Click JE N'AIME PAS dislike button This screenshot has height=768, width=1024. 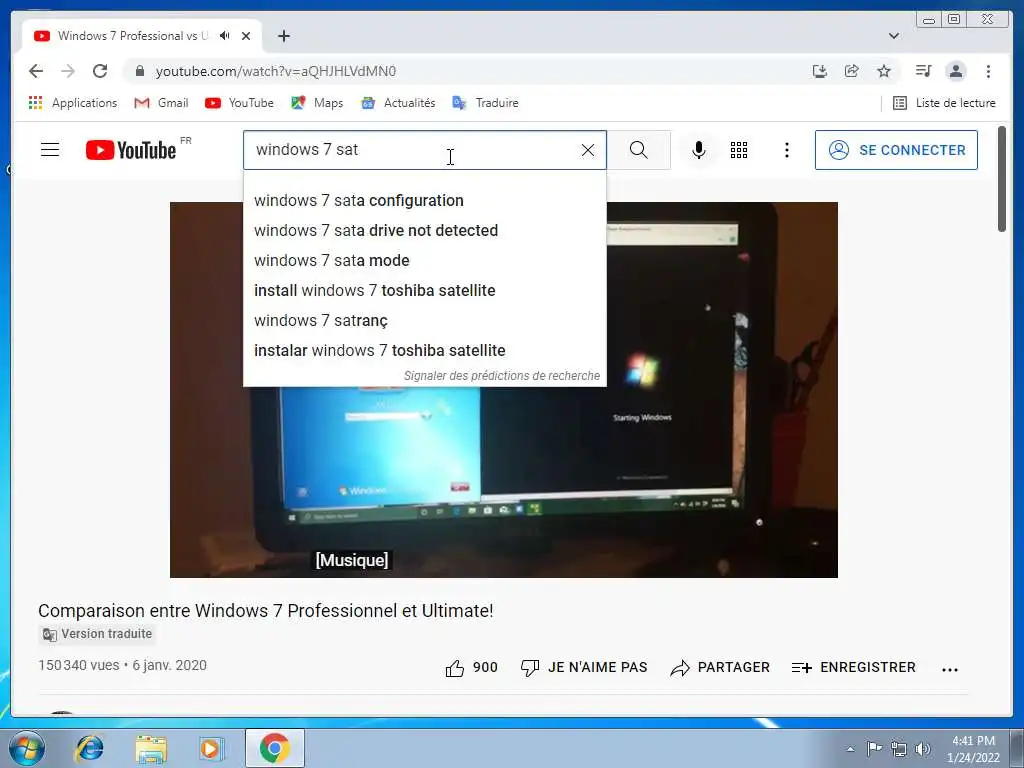(584, 667)
